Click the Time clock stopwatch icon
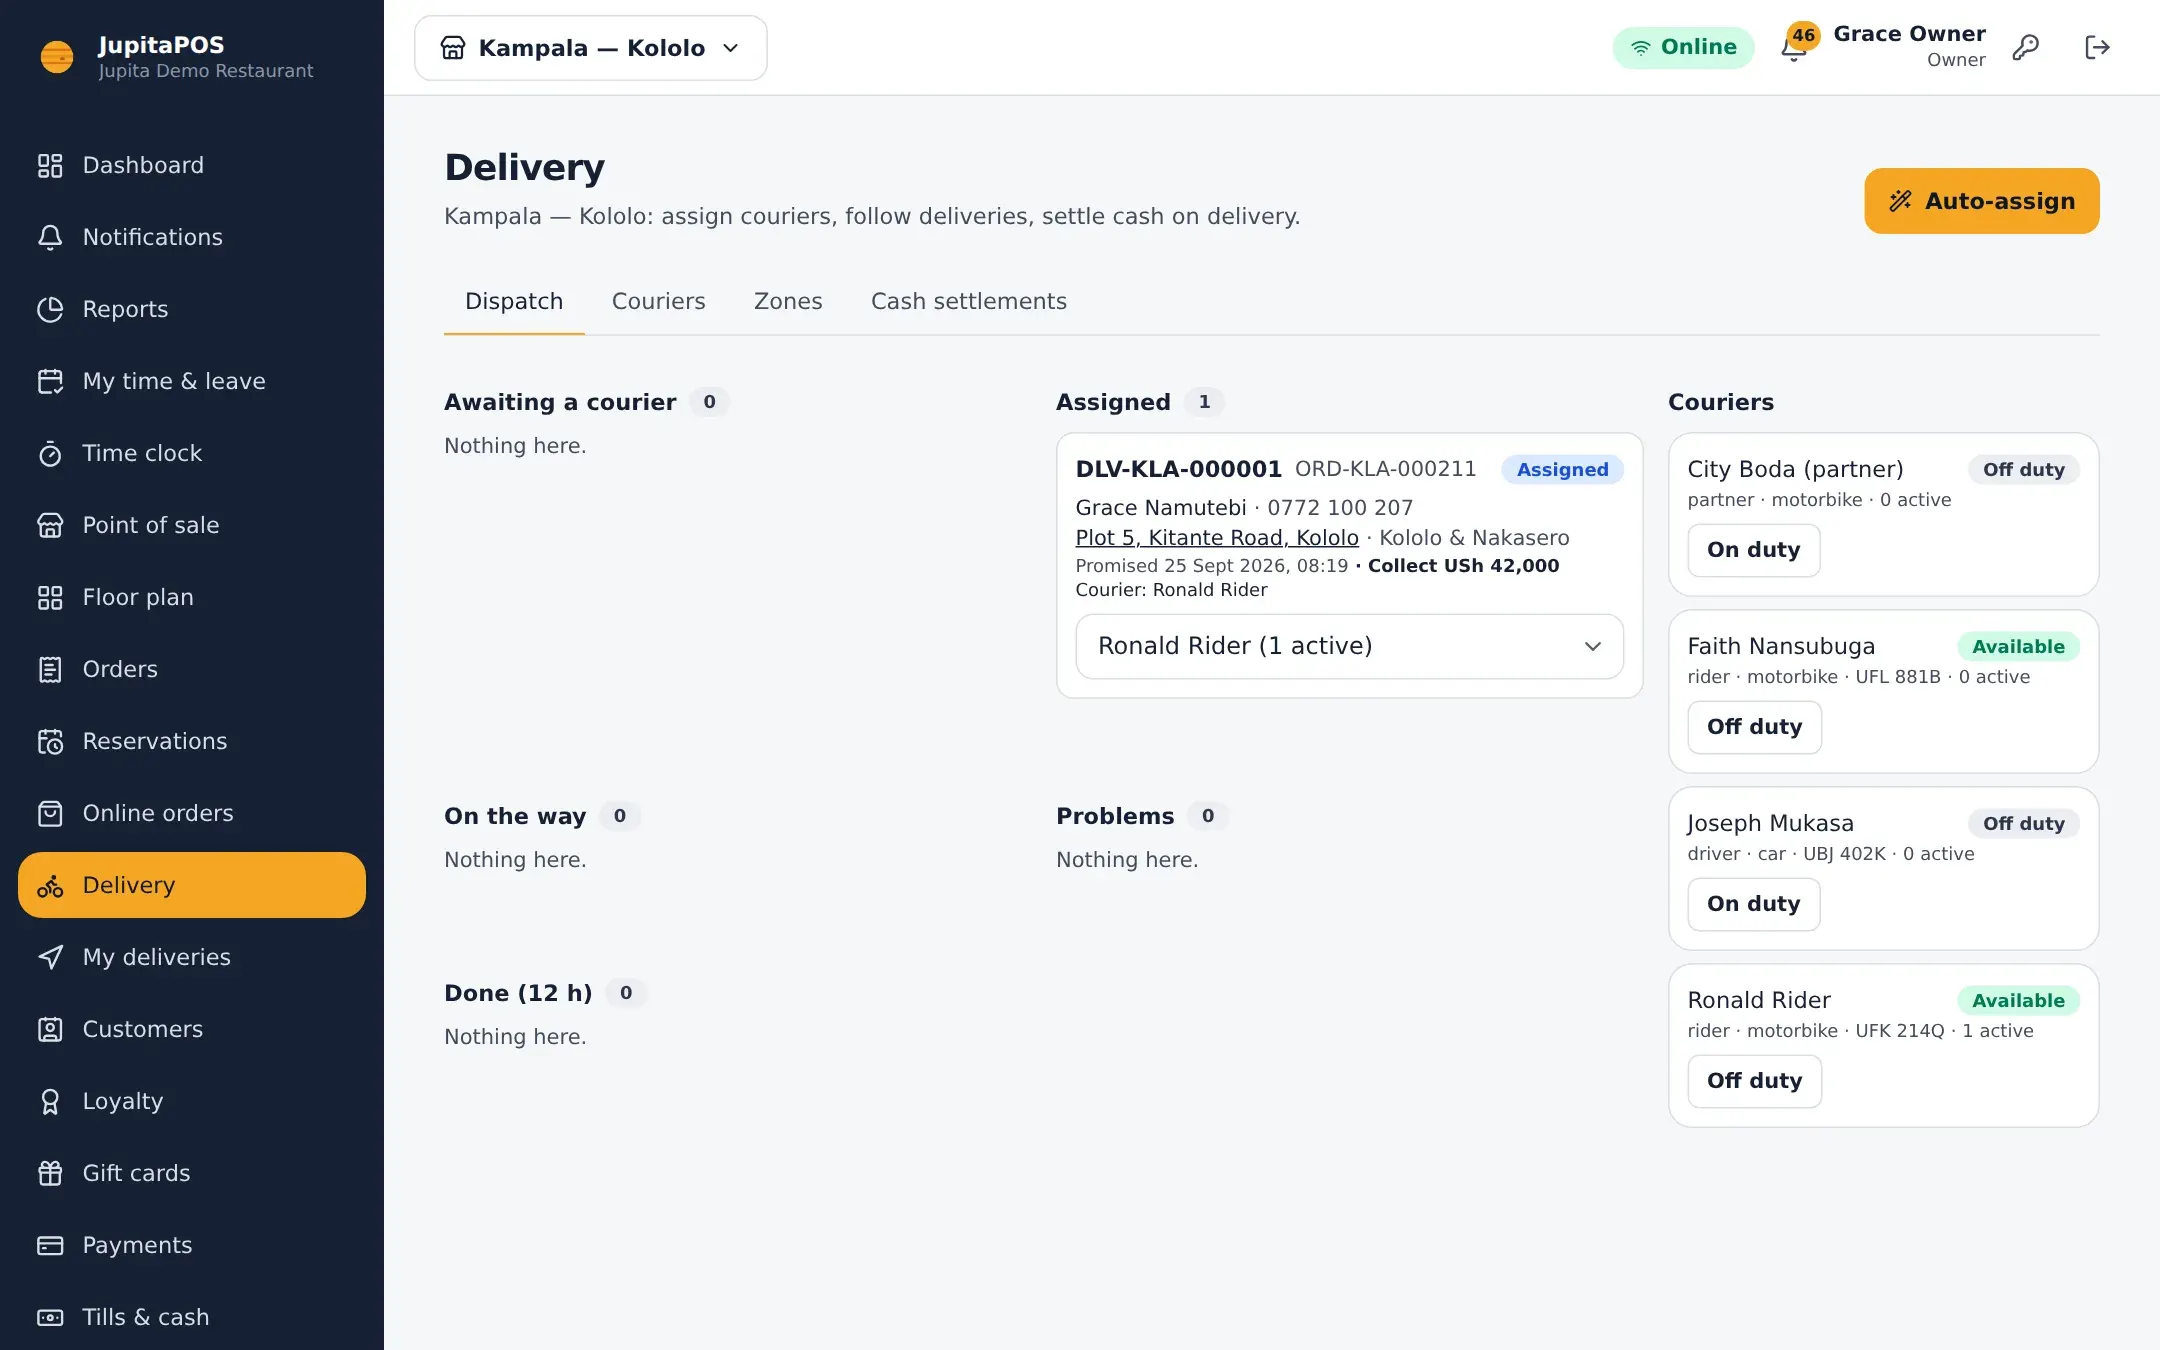2160x1350 pixels. tap(50, 453)
